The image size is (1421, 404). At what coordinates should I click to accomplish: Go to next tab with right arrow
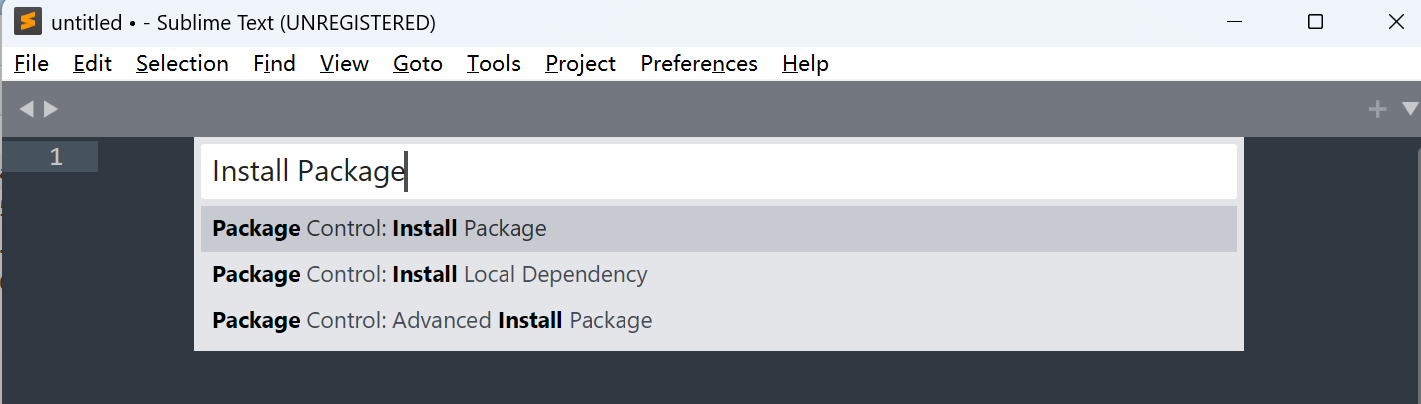51,109
